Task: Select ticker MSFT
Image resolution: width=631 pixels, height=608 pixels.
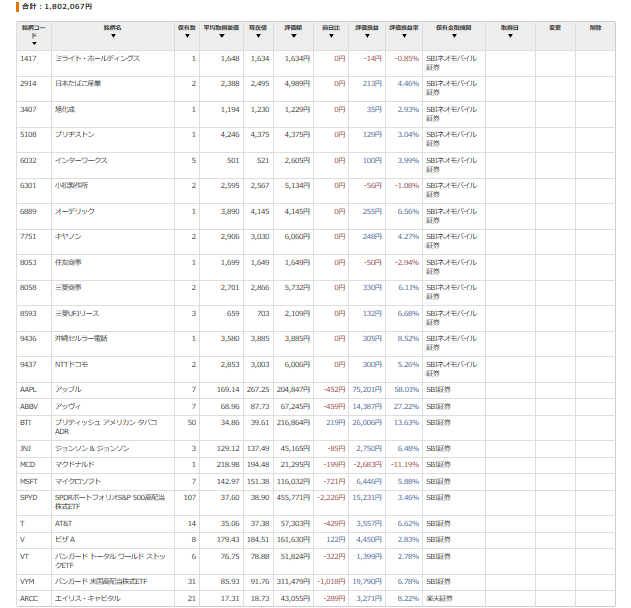Action: coord(29,482)
